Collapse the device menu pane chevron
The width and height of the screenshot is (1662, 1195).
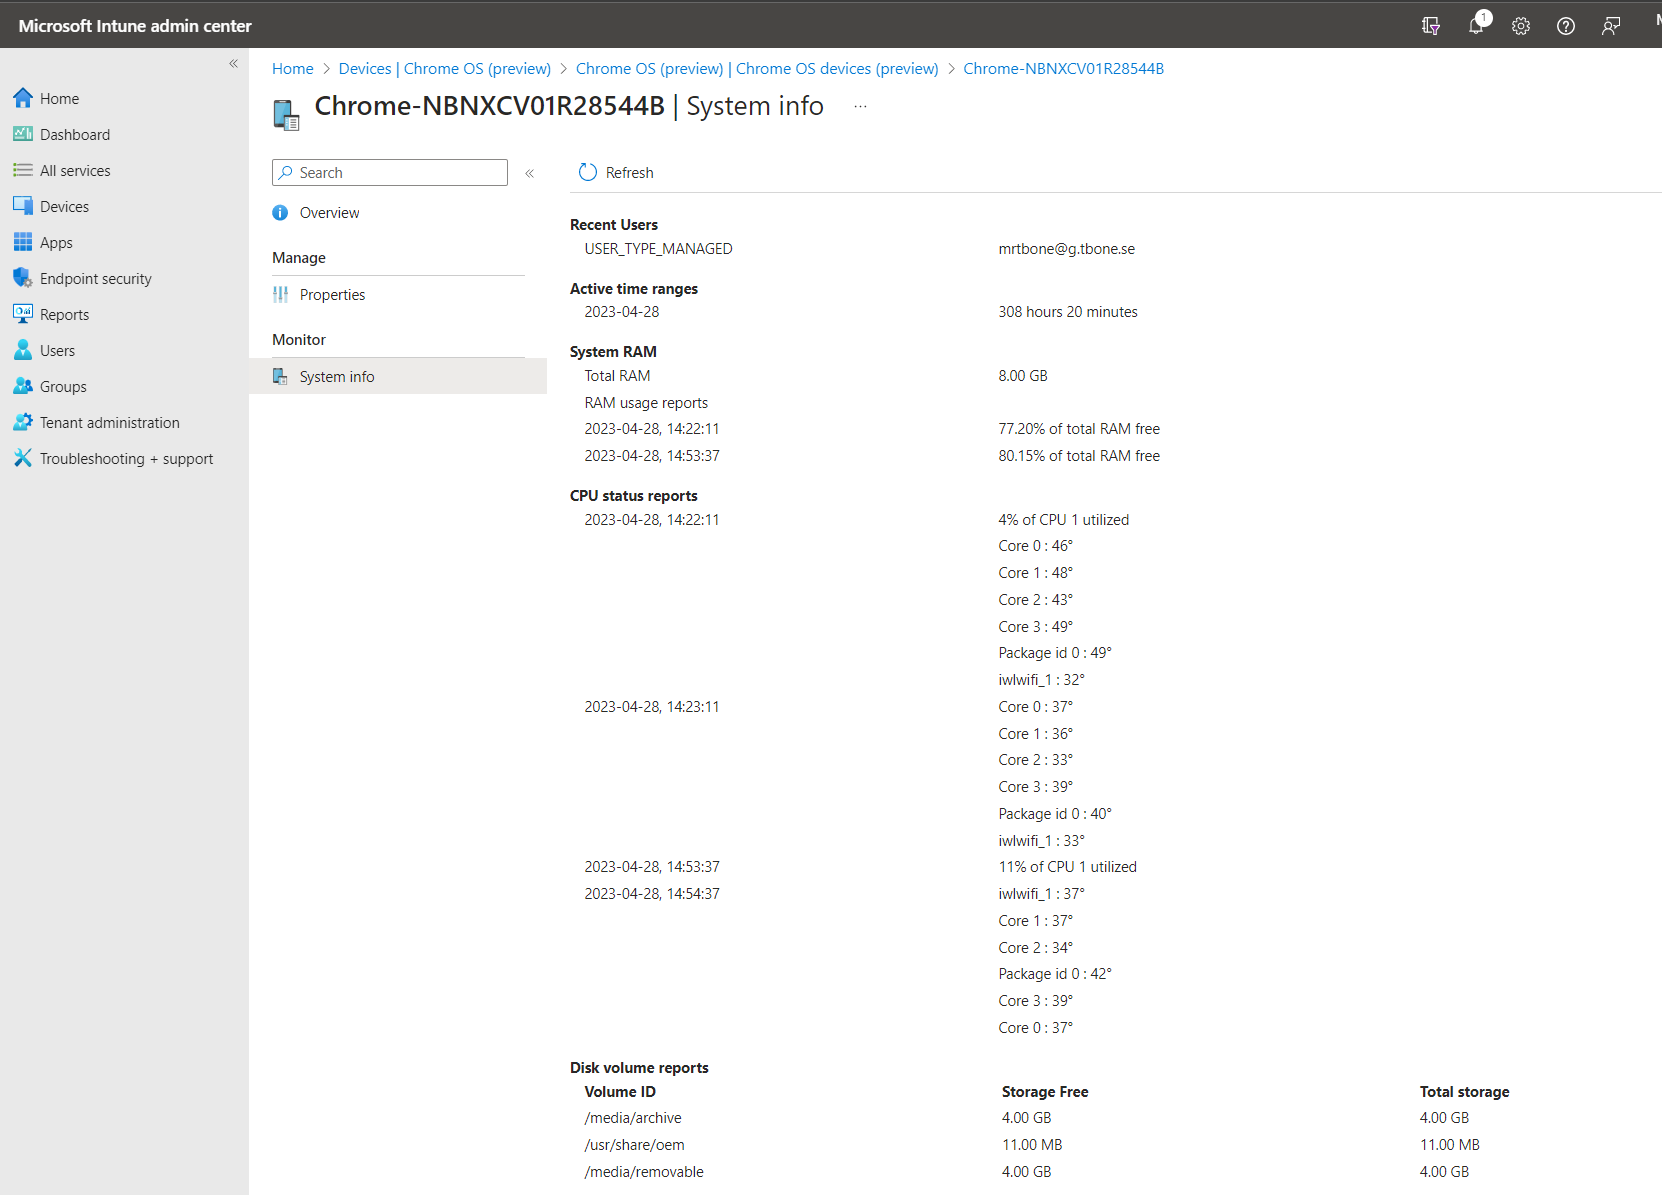tap(529, 172)
